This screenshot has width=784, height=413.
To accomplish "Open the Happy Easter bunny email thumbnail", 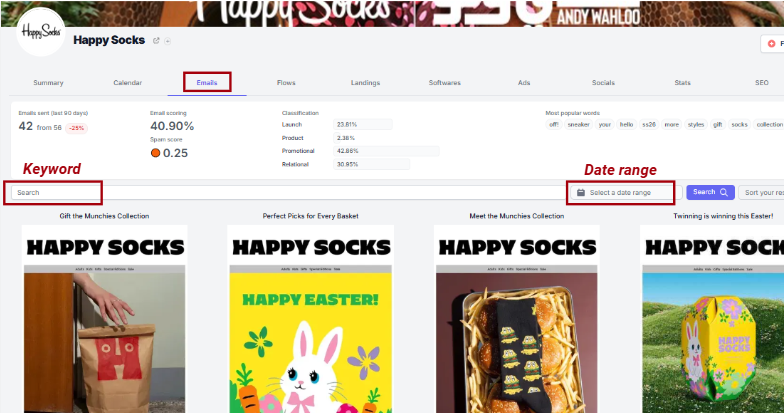I will tap(310, 319).
